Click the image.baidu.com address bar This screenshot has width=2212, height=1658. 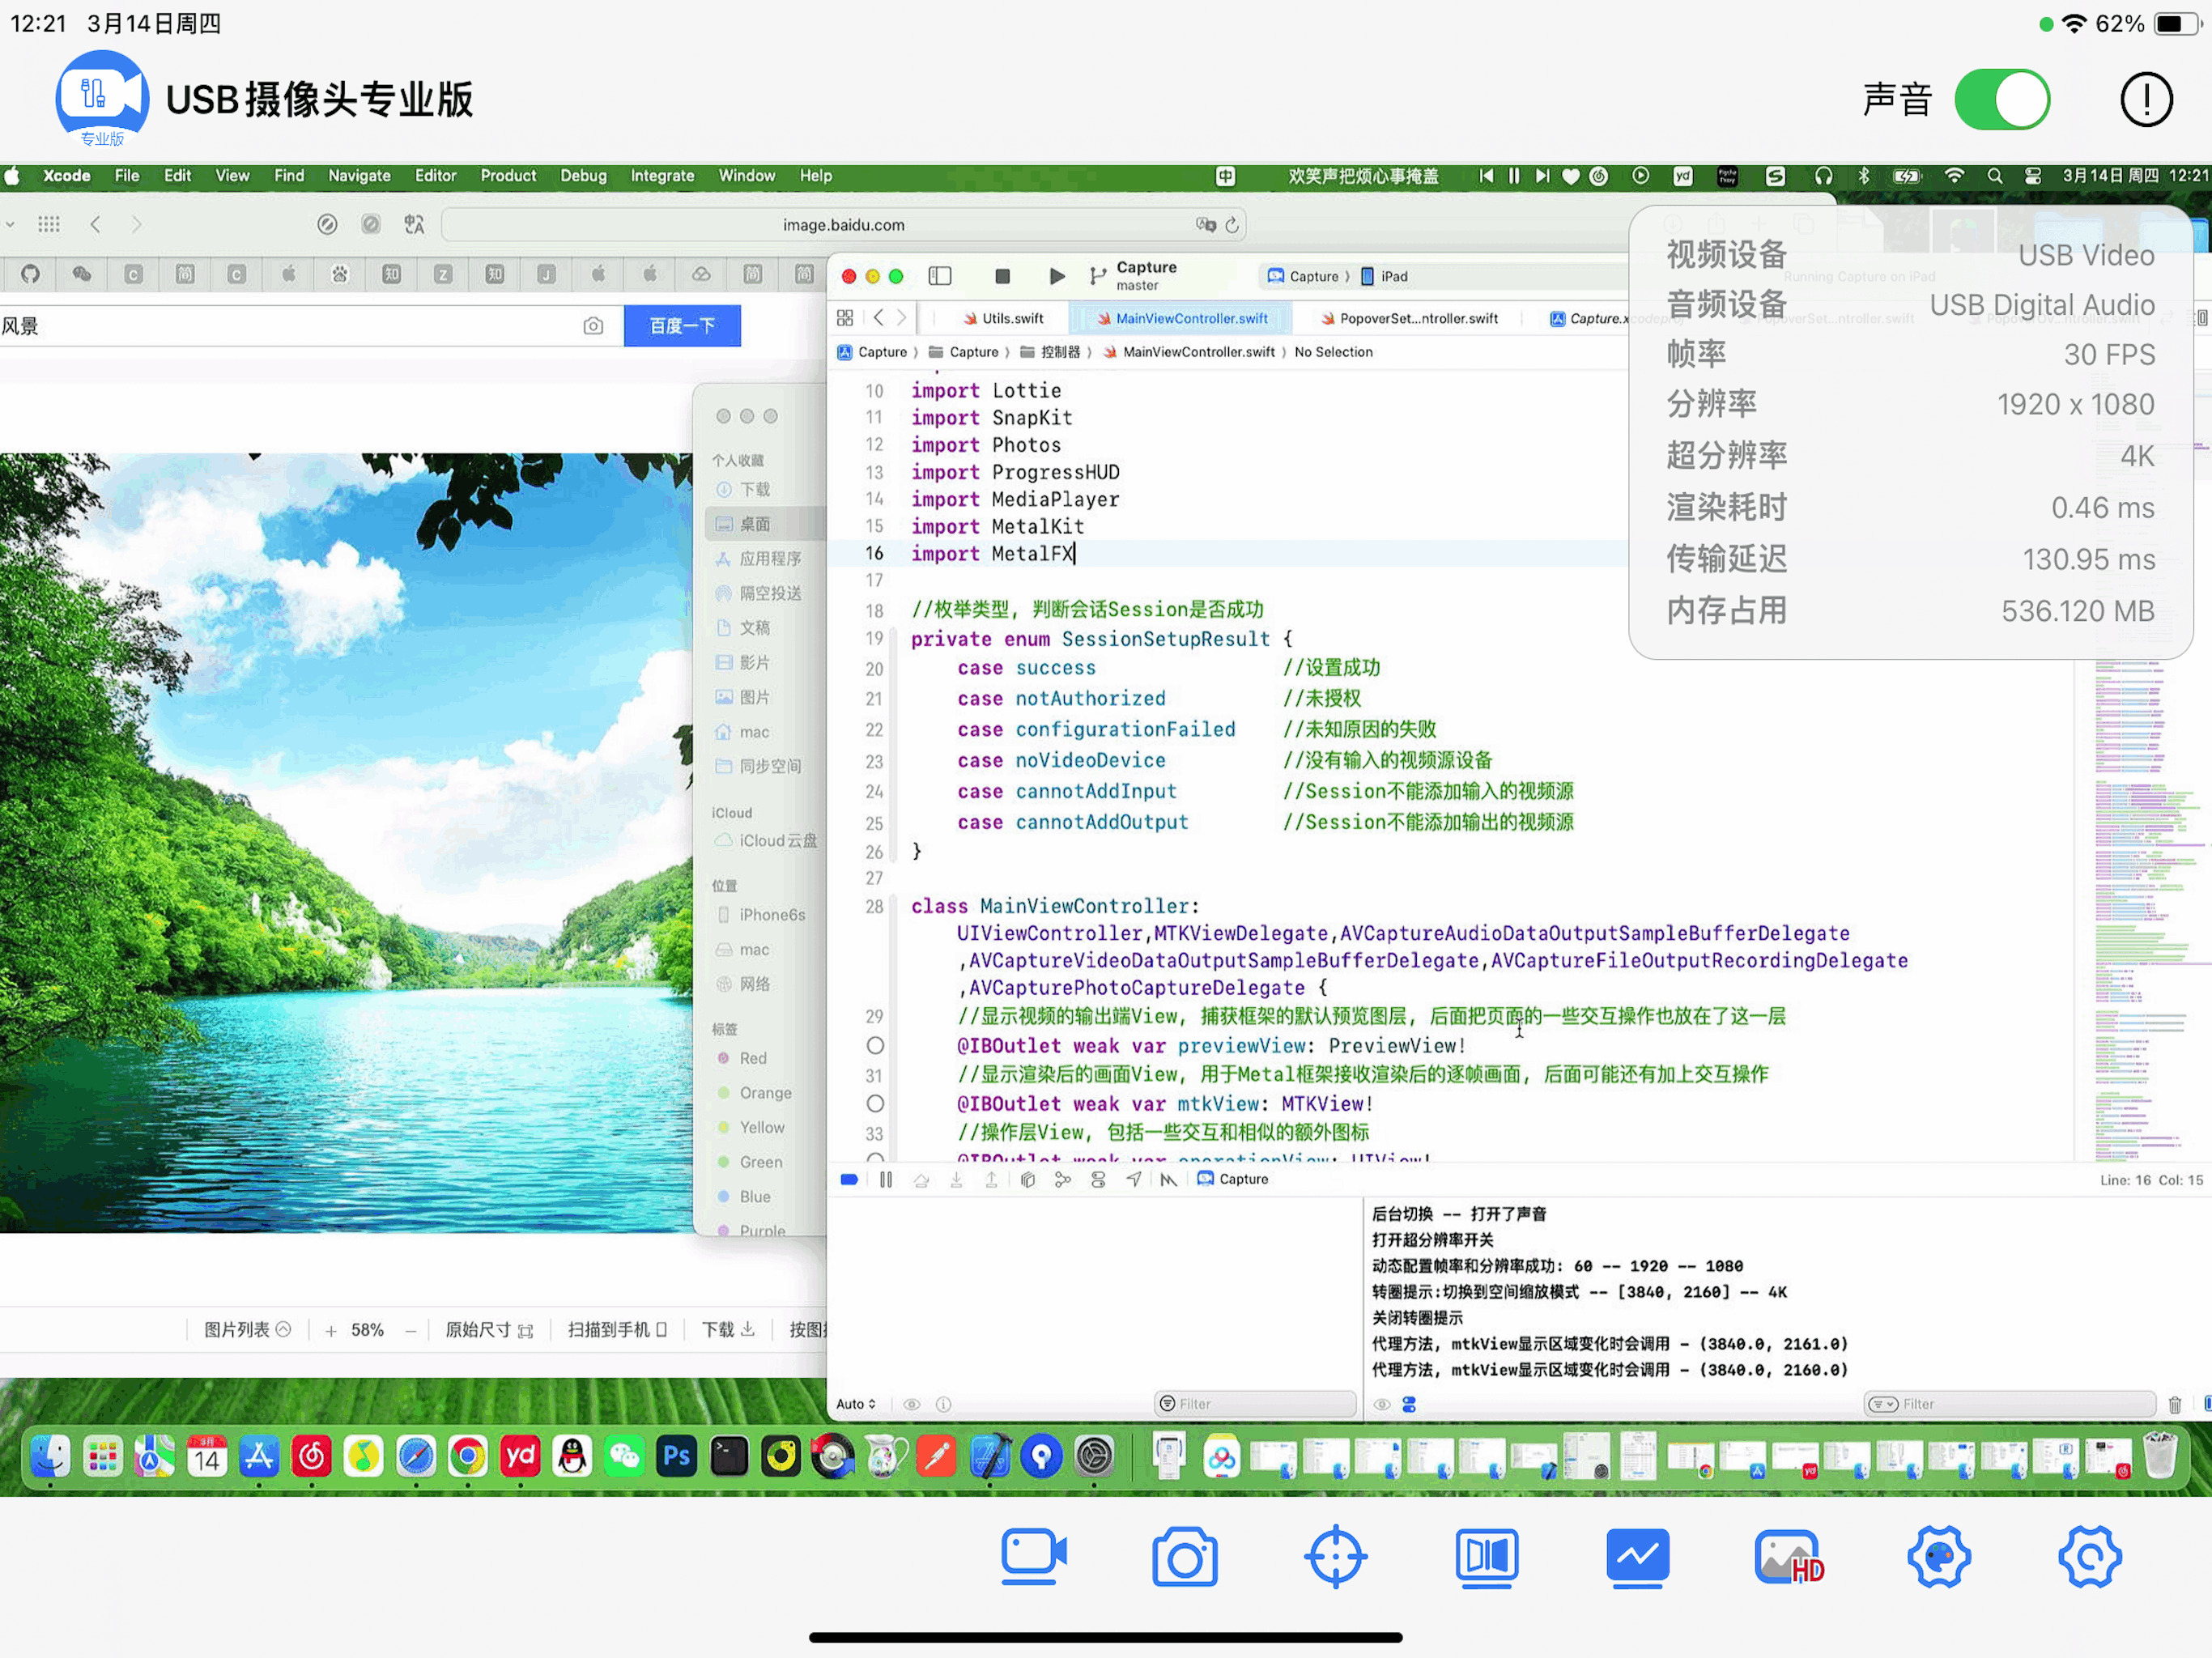pos(842,225)
